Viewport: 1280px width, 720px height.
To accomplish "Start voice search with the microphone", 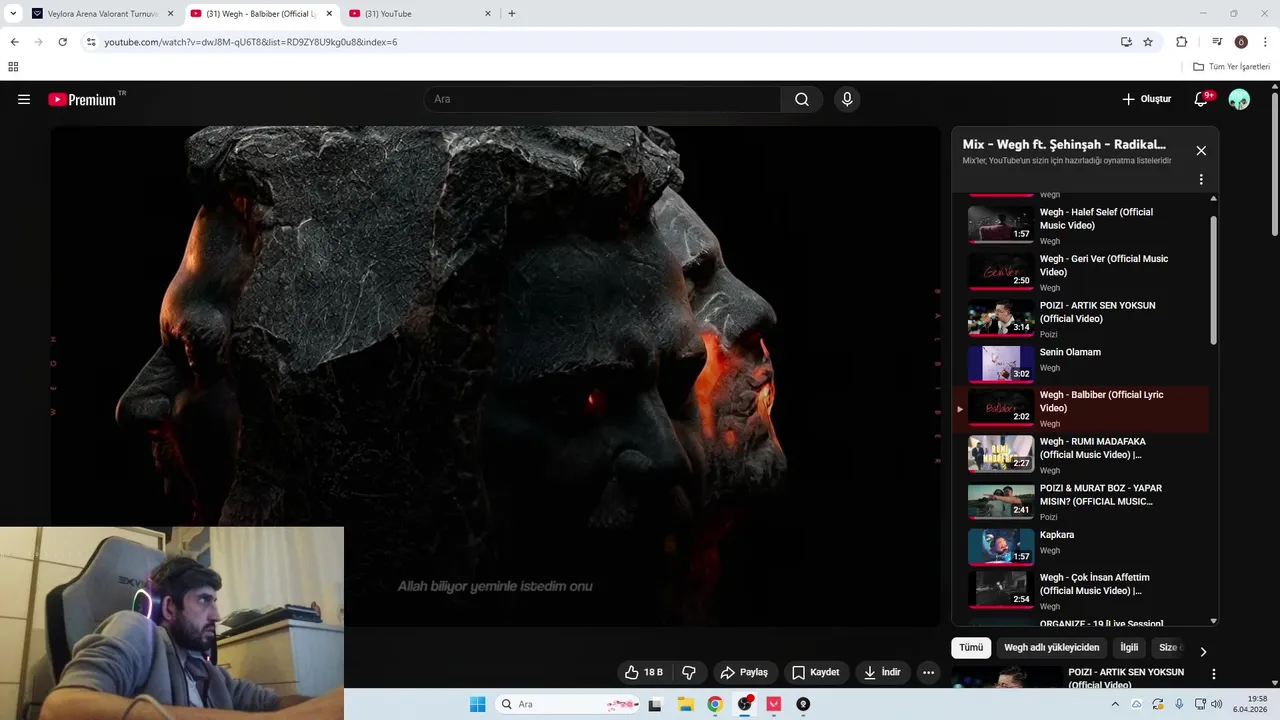I will coord(847,99).
